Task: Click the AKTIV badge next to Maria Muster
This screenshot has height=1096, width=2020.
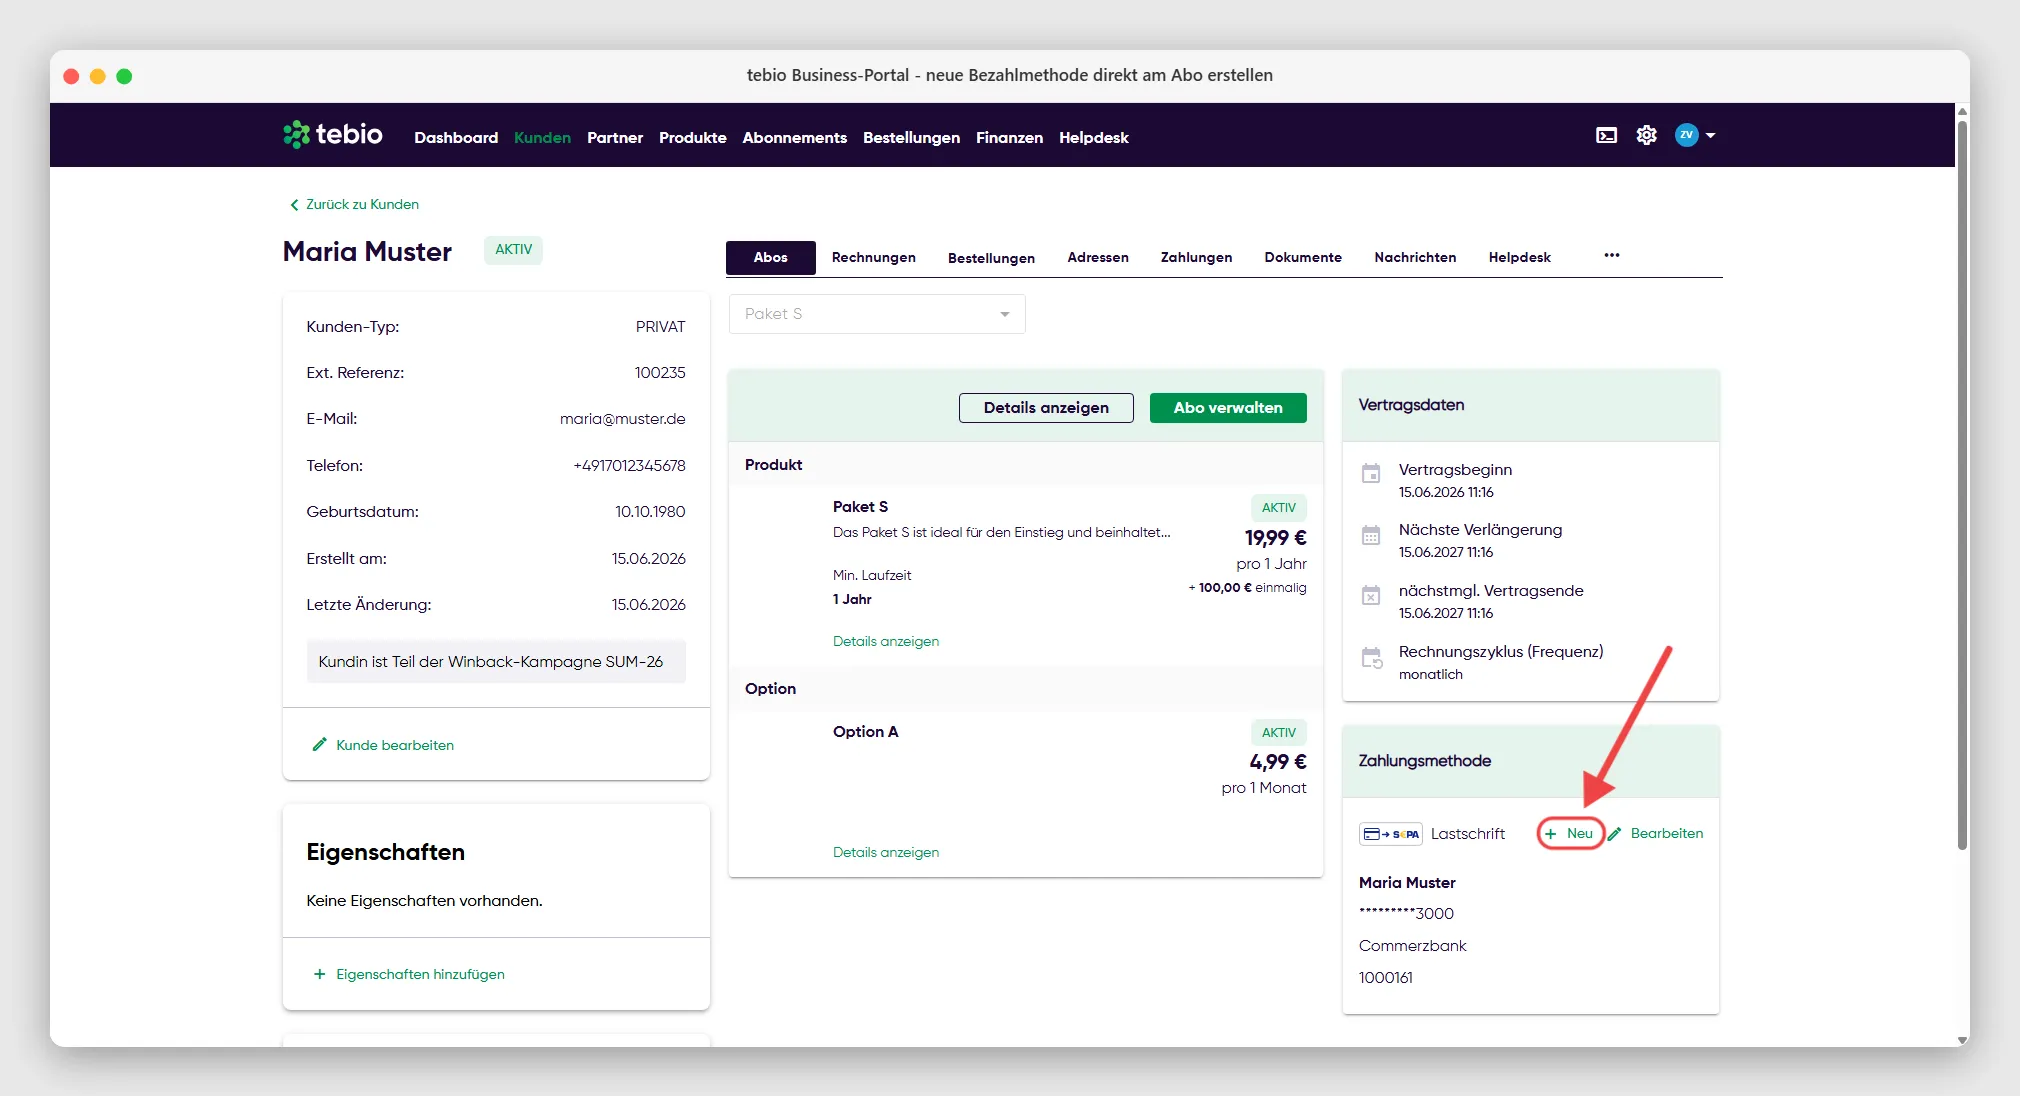Action: [514, 250]
